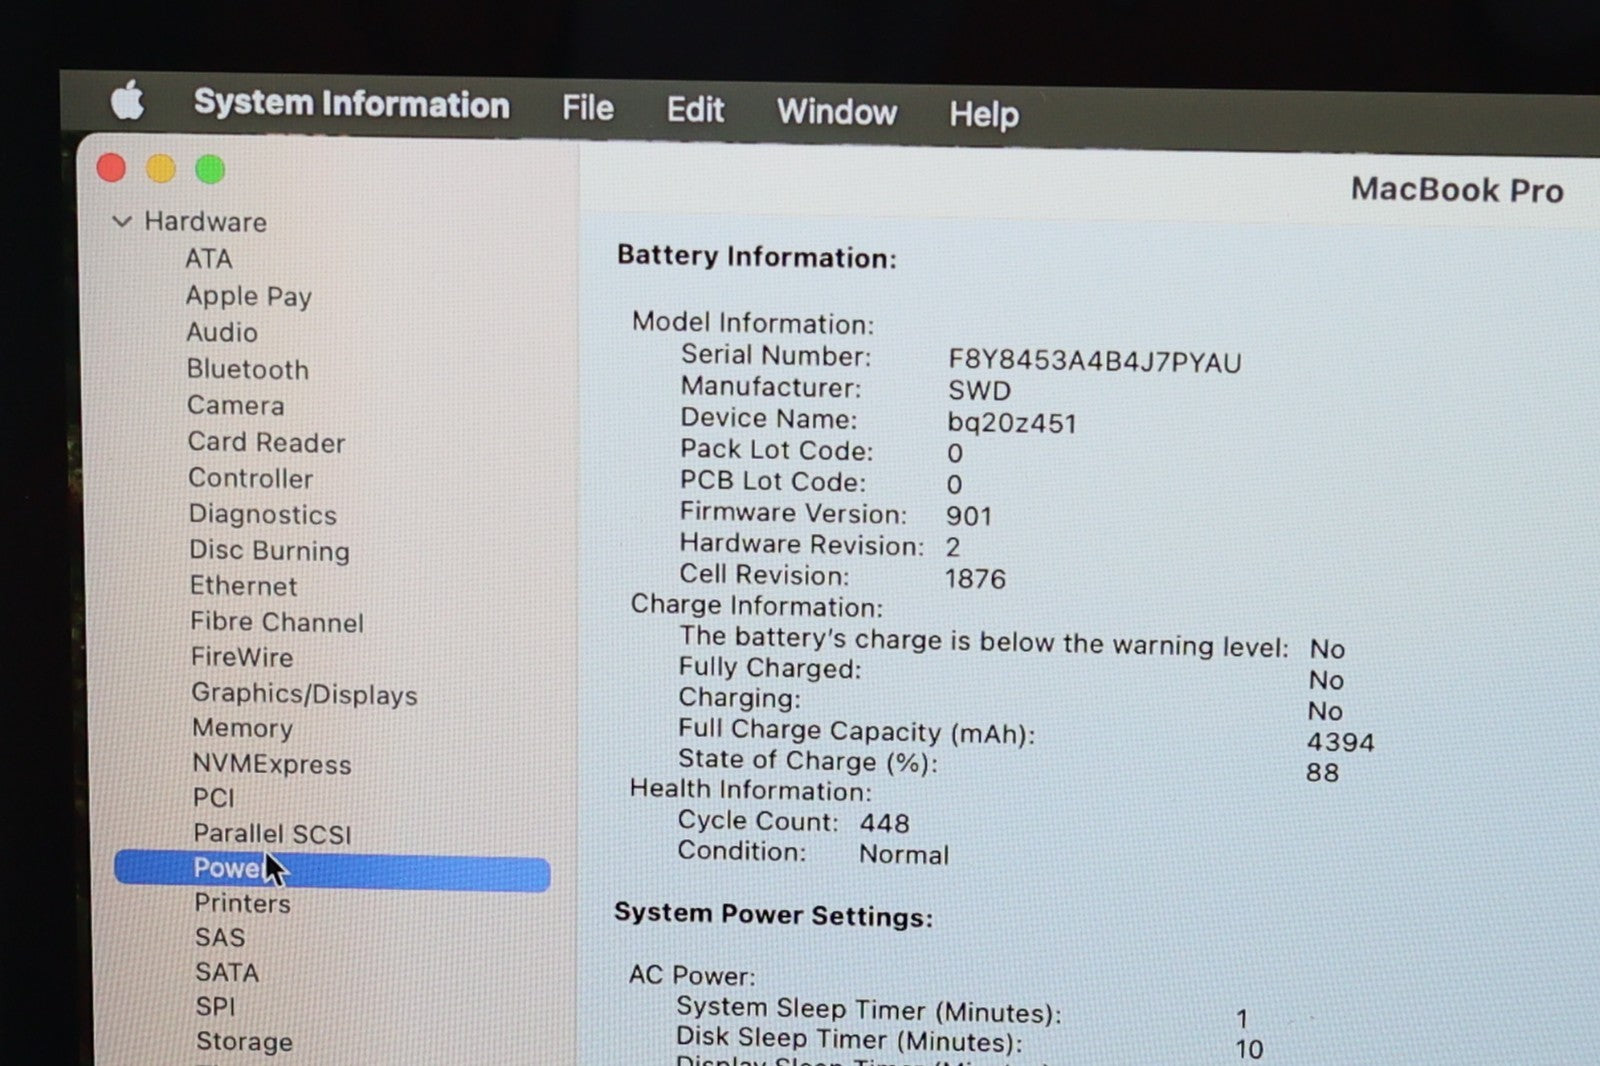The image size is (1600, 1066).
Task: Open the Apple menu icon
Action: coord(128,100)
